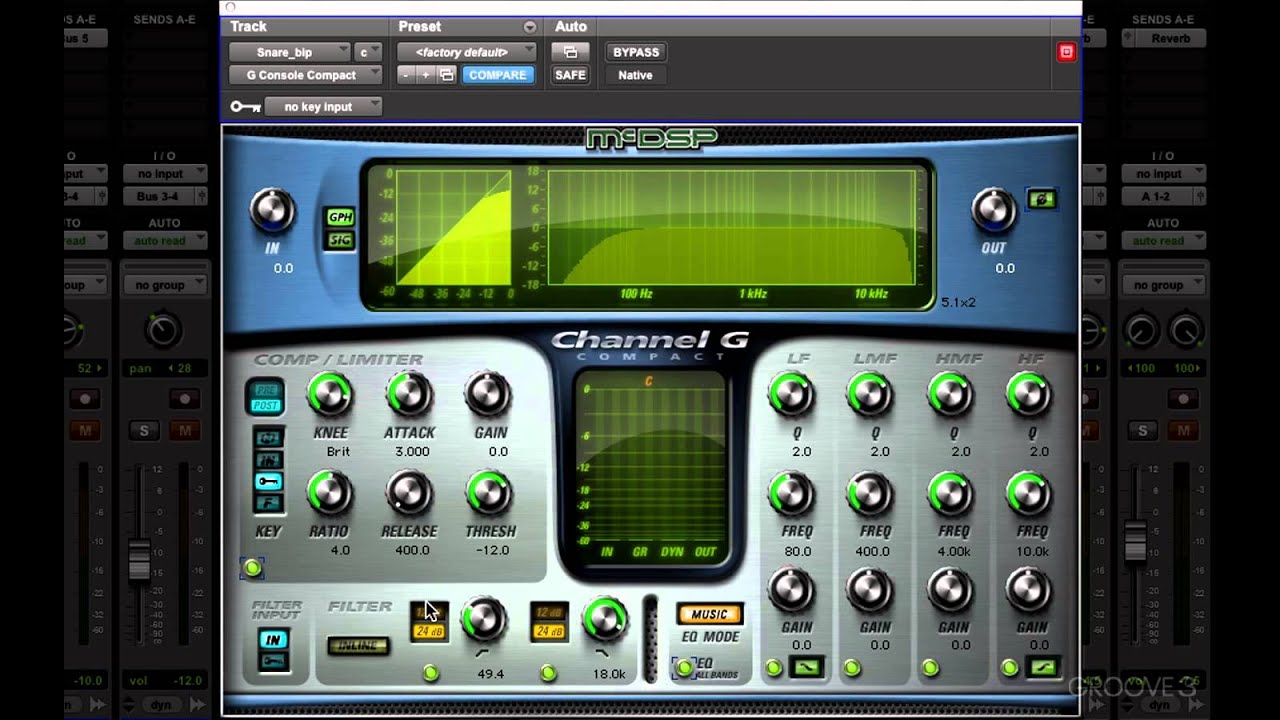Click the F filter button in KEY section

(x=268, y=504)
